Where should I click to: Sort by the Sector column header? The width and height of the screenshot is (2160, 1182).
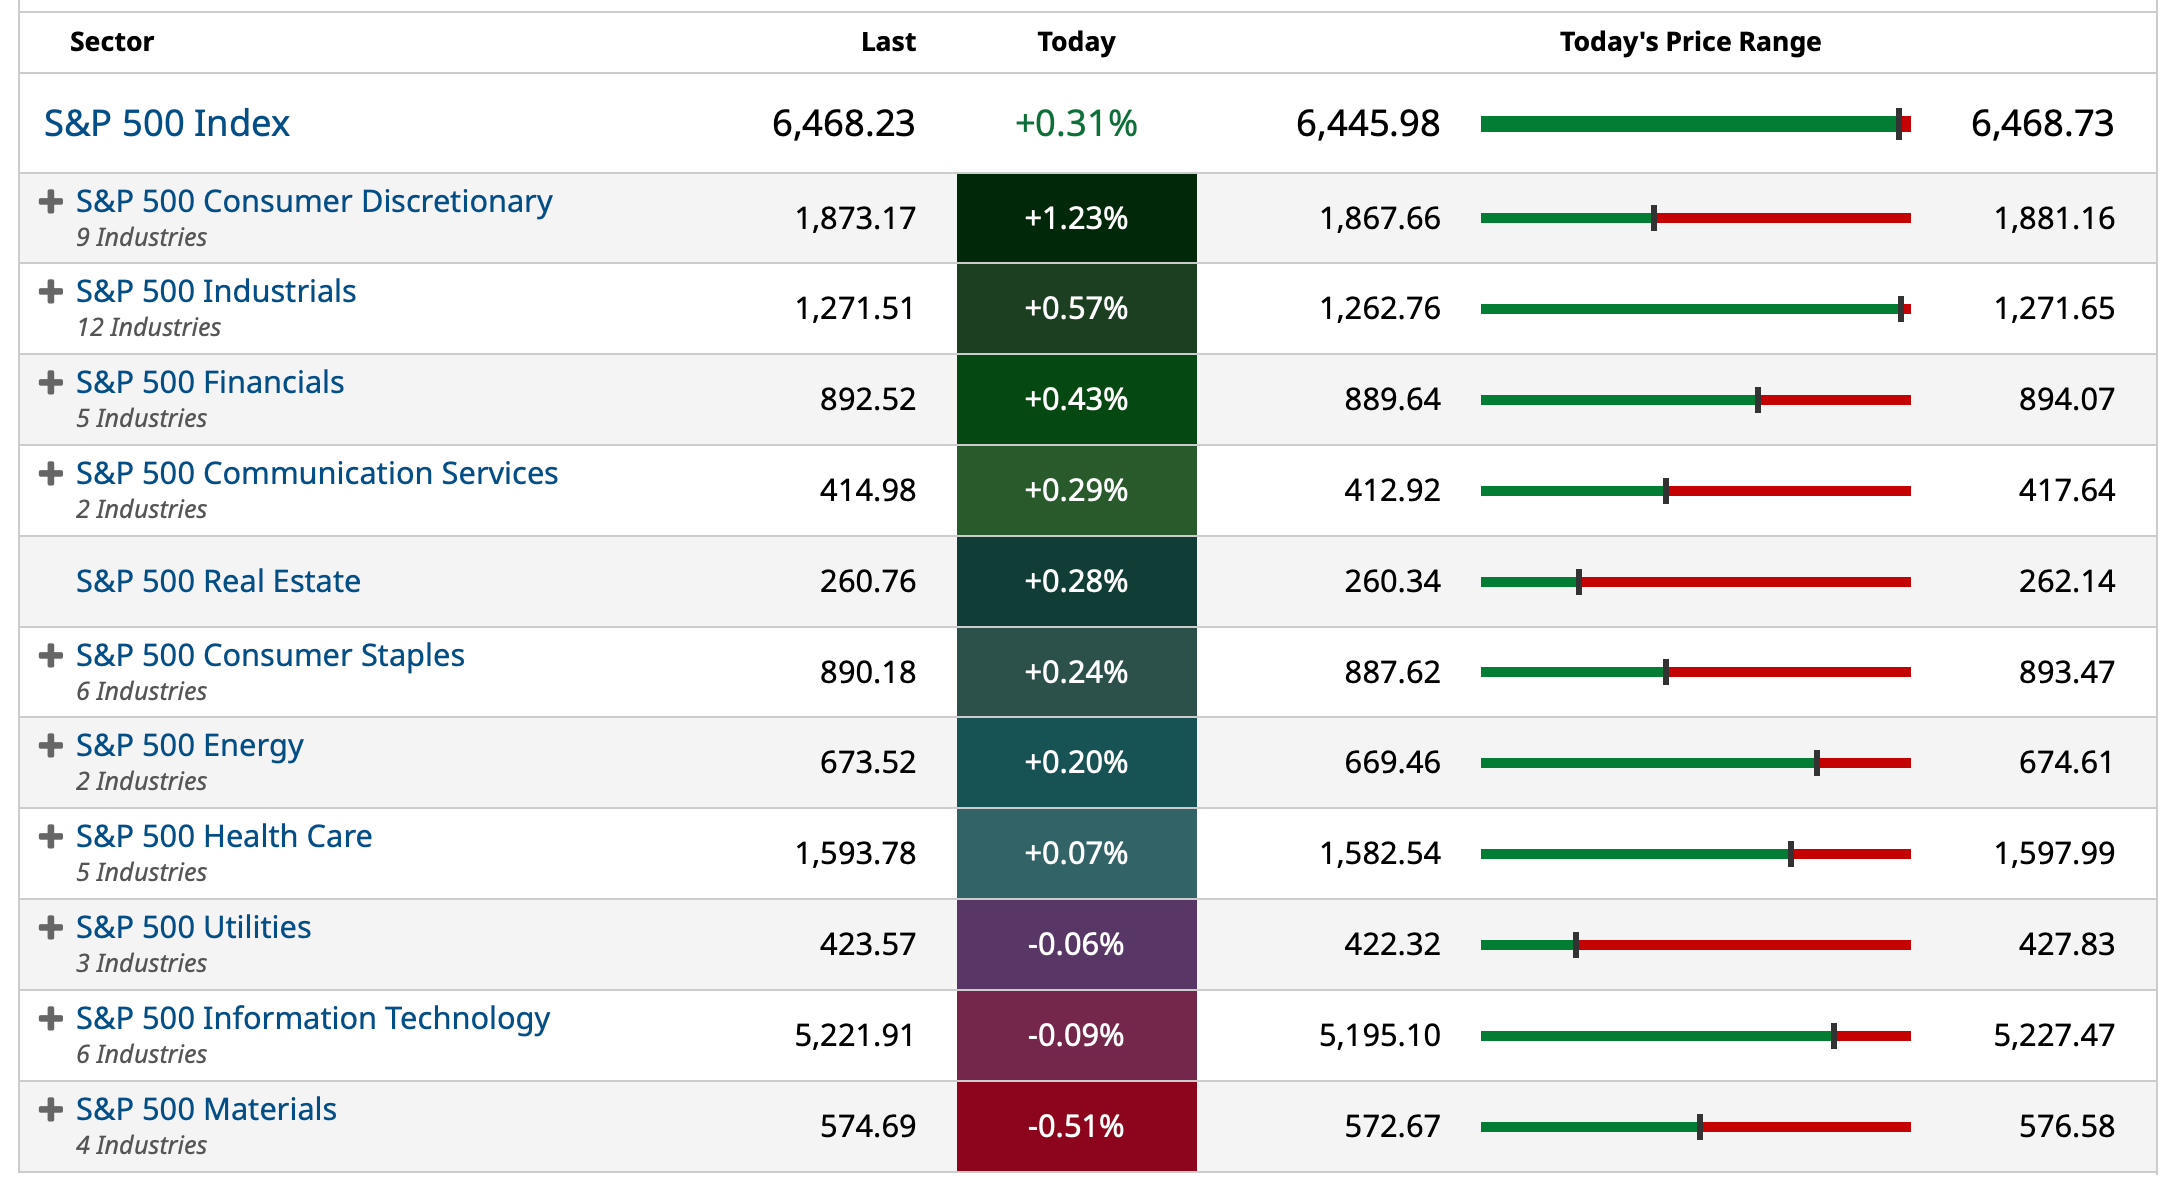pyautogui.click(x=112, y=42)
